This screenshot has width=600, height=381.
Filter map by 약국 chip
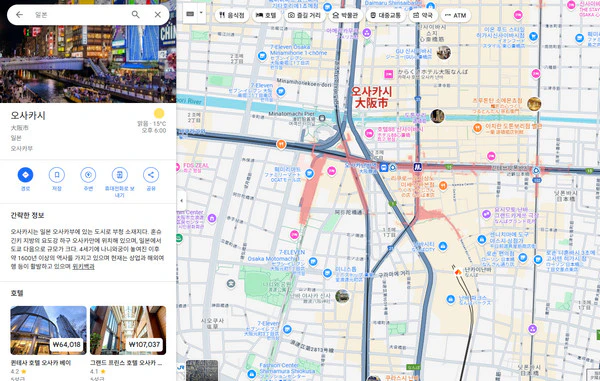(x=423, y=15)
